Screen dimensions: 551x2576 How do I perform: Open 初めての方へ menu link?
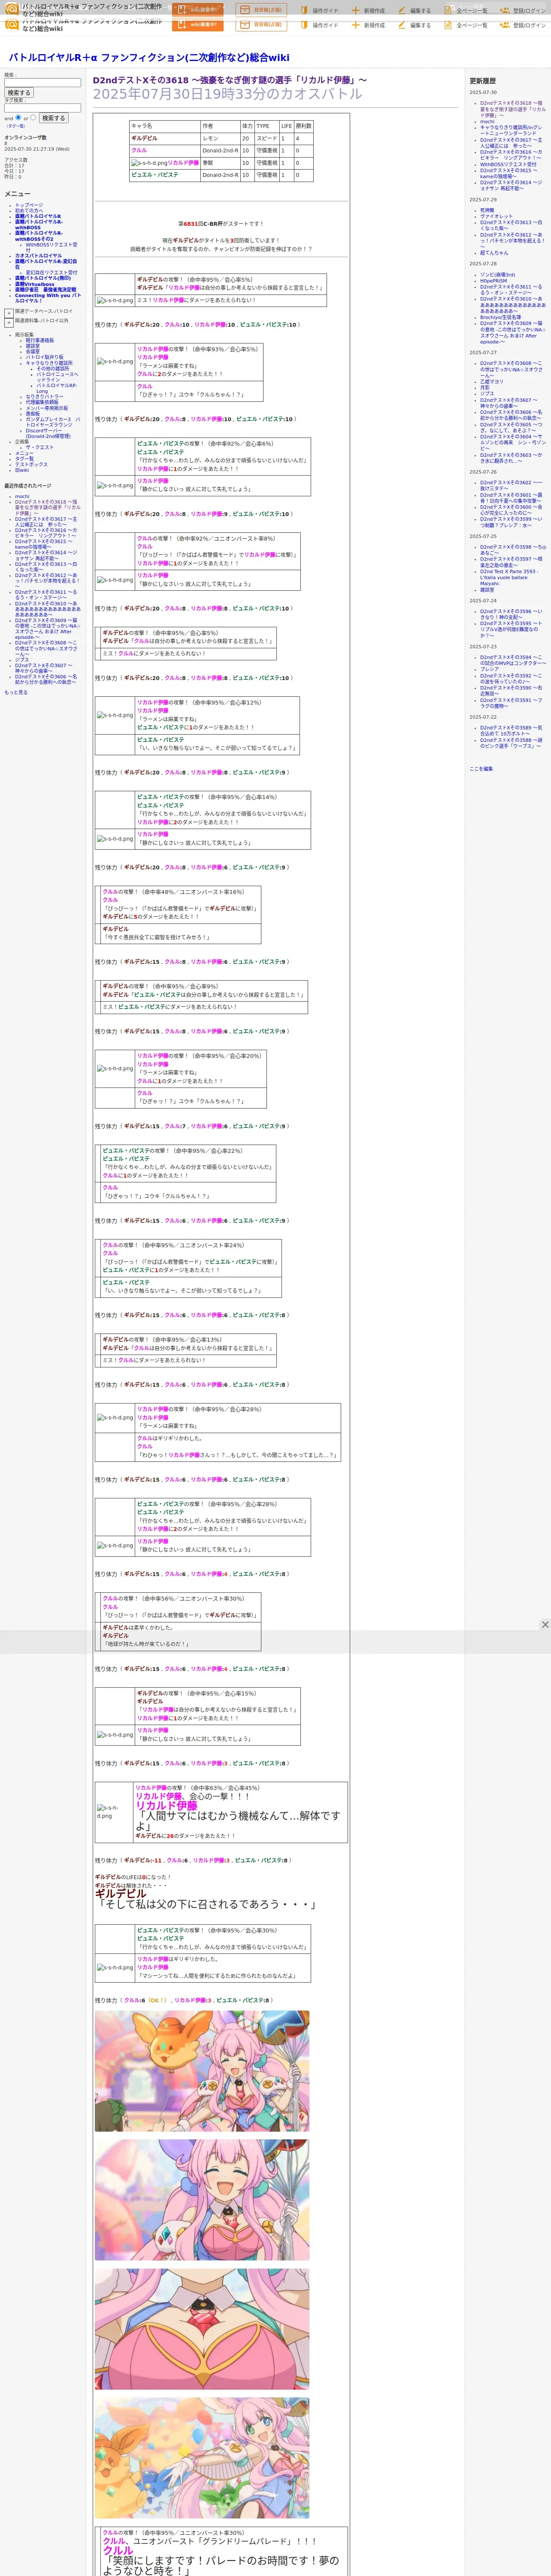[29, 211]
